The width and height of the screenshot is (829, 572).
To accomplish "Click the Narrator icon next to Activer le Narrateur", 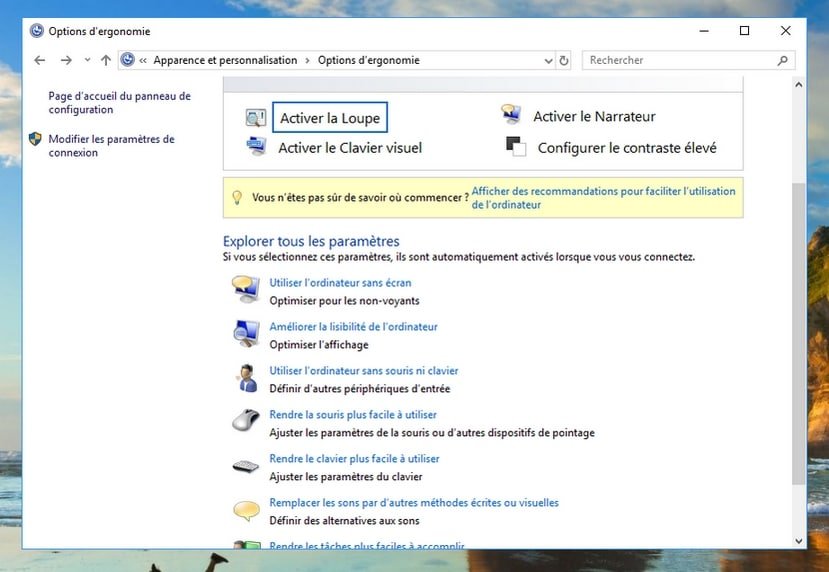I will [511, 114].
